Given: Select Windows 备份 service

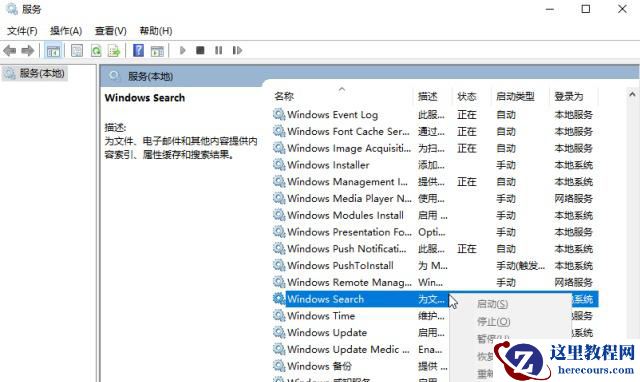Looking at the screenshot, I should point(360,366).
